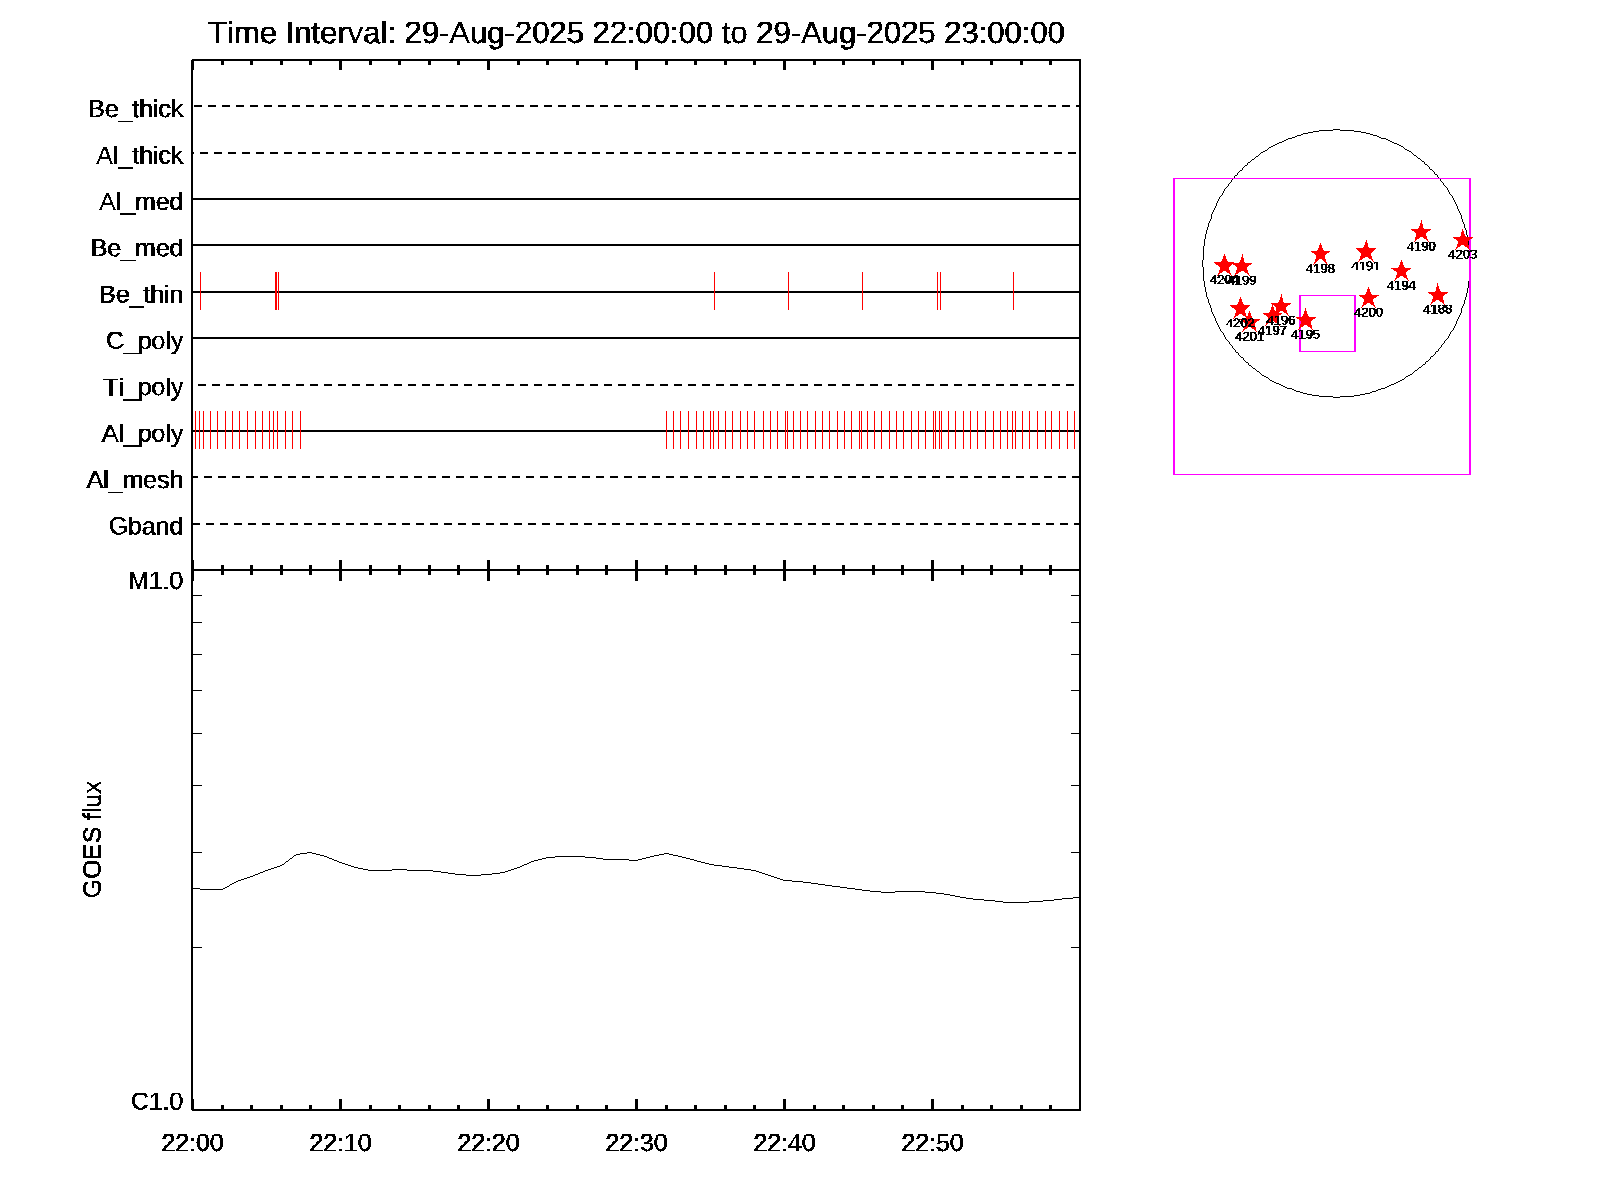Select the active region 4195 star
Image resolution: width=1600 pixels, height=1200 pixels.
pos(1305,320)
